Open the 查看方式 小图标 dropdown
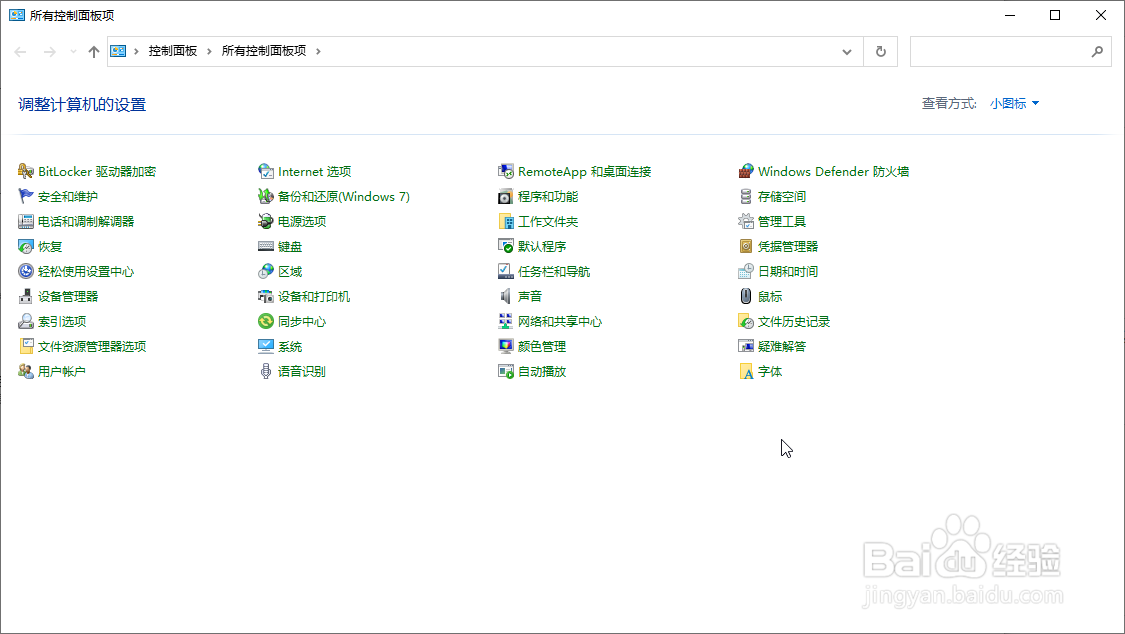Viewport: 1125px width, 634px height. [1015, 103]
